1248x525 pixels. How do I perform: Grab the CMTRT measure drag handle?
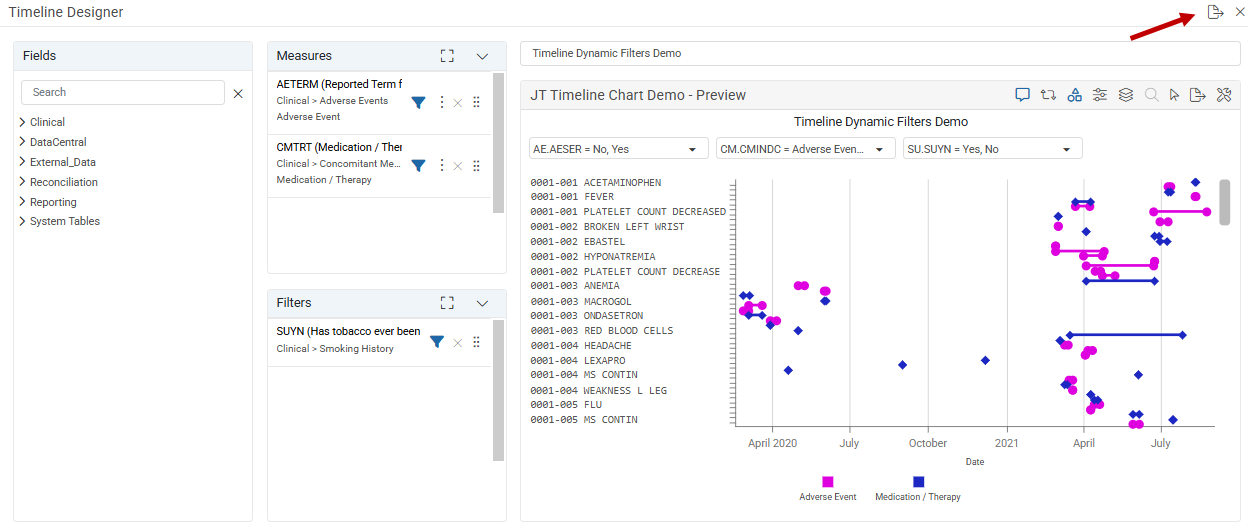pyautogui.click(x=476, y=165)
